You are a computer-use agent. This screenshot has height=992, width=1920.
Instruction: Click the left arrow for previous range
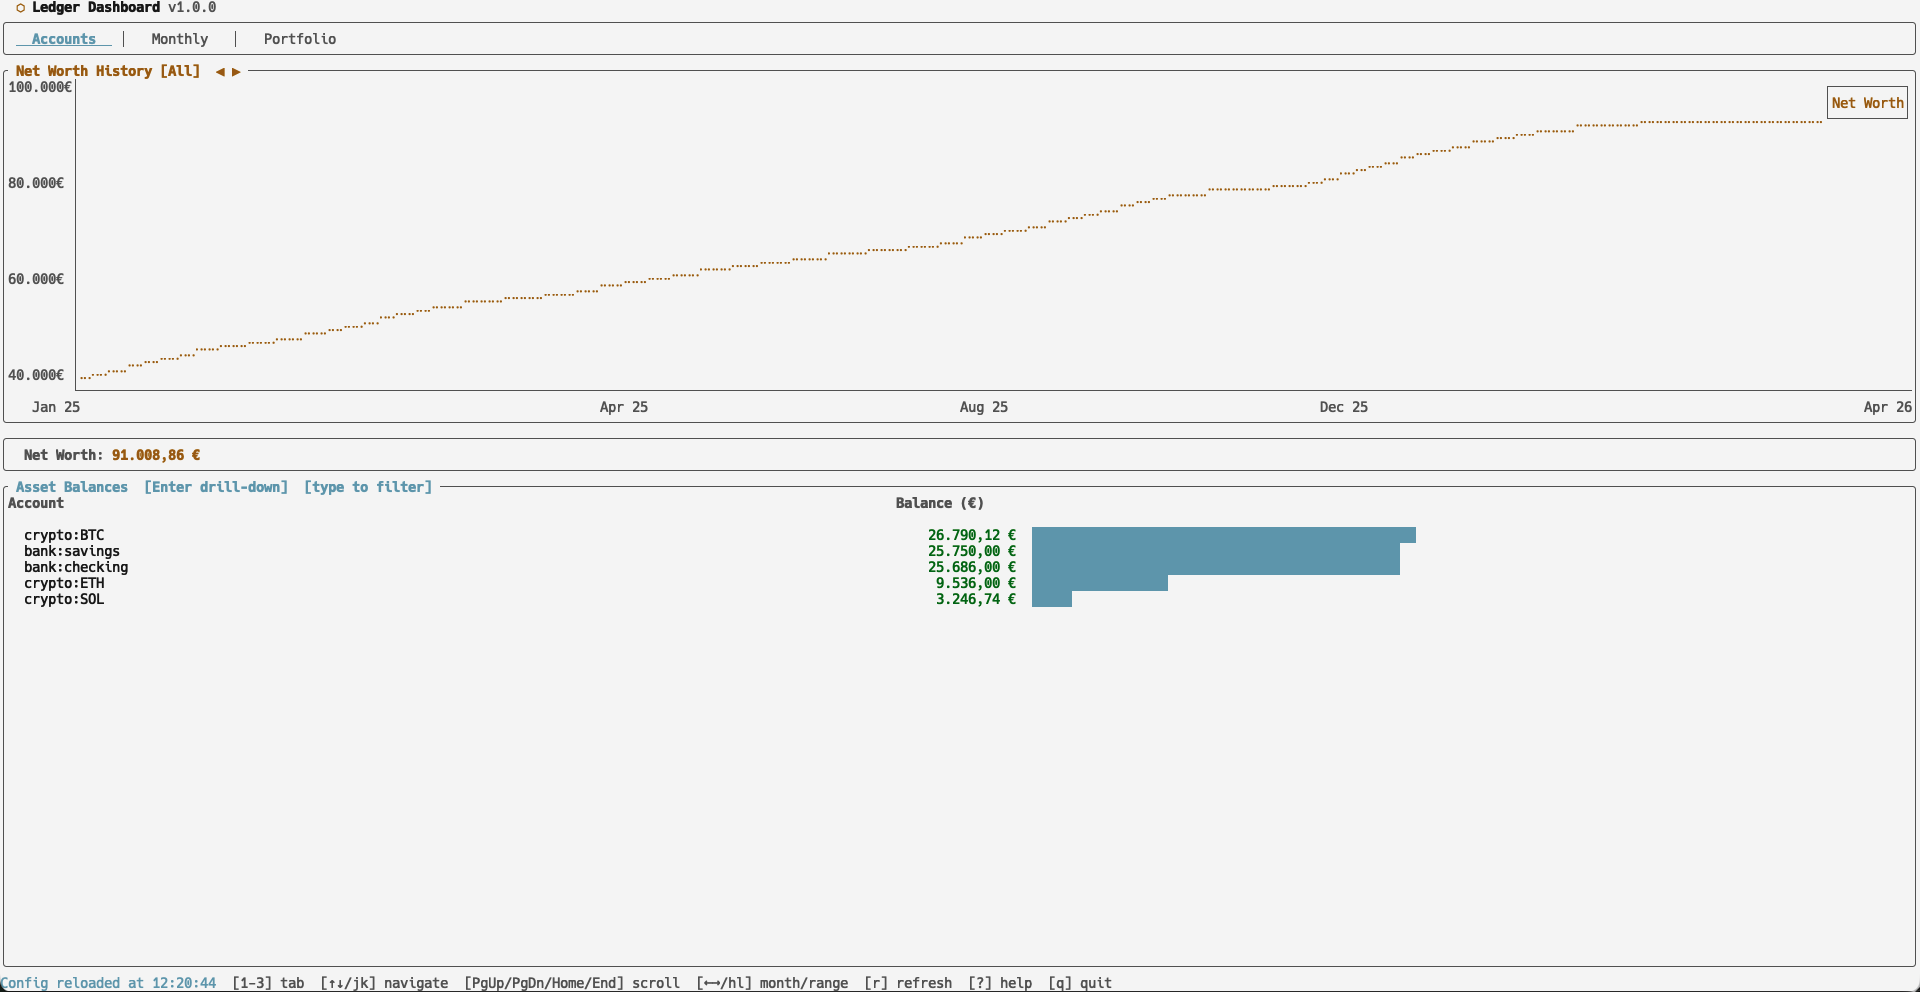220,72
